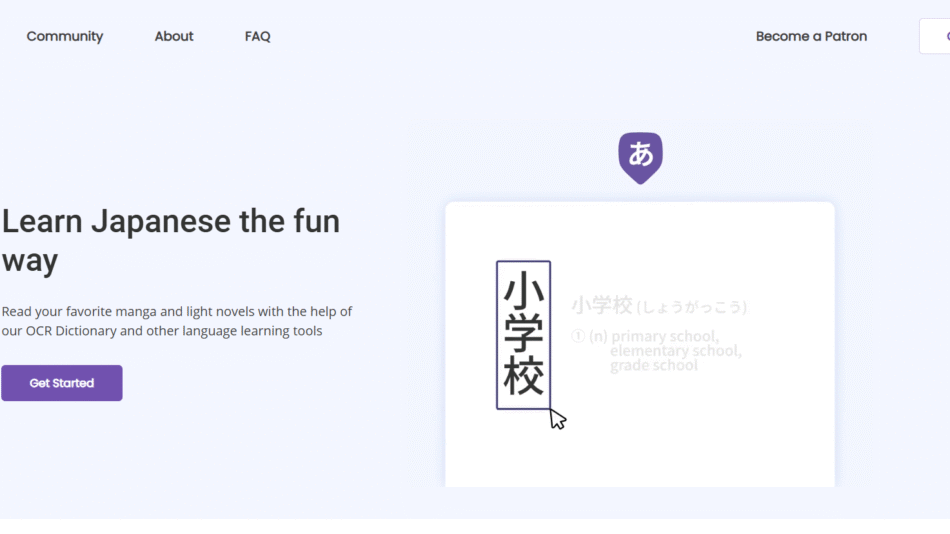Click the 学 character in the kanji box

point(523,335)
